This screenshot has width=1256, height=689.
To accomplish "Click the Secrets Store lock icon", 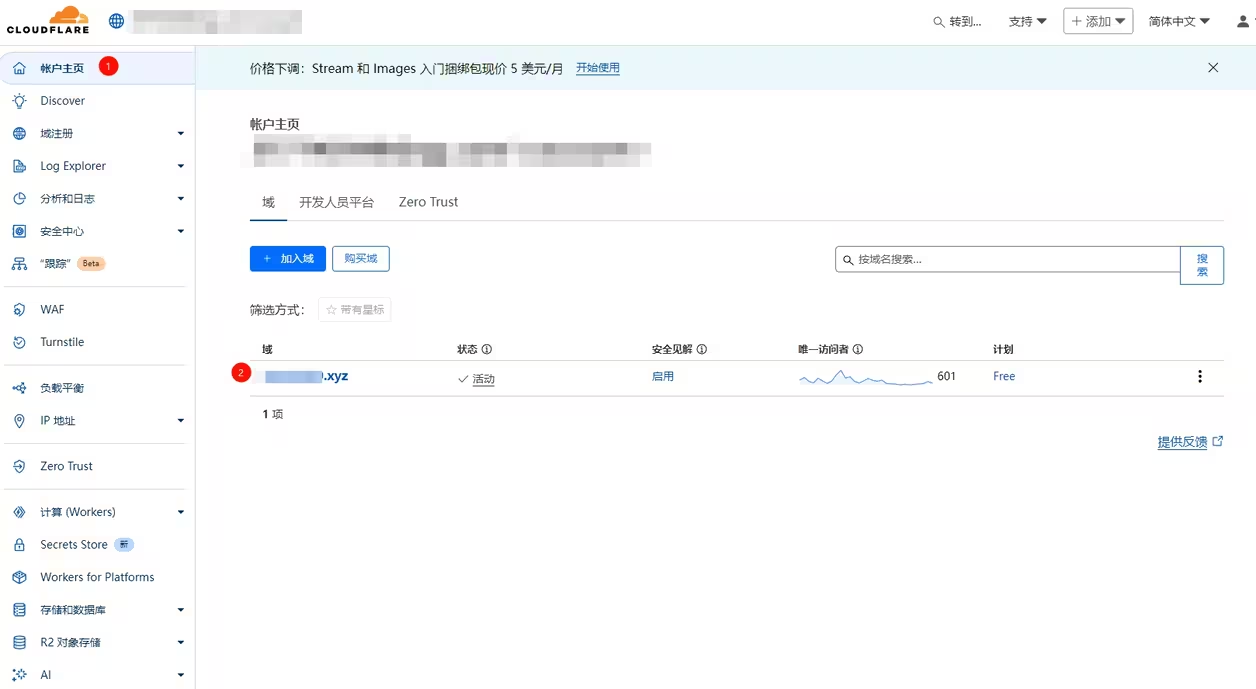I will point(19,545).
